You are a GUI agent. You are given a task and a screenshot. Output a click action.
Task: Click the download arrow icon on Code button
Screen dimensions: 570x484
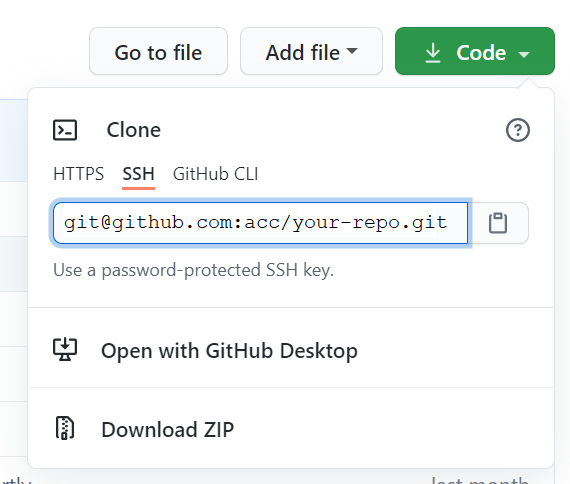(x=433, y=53)
